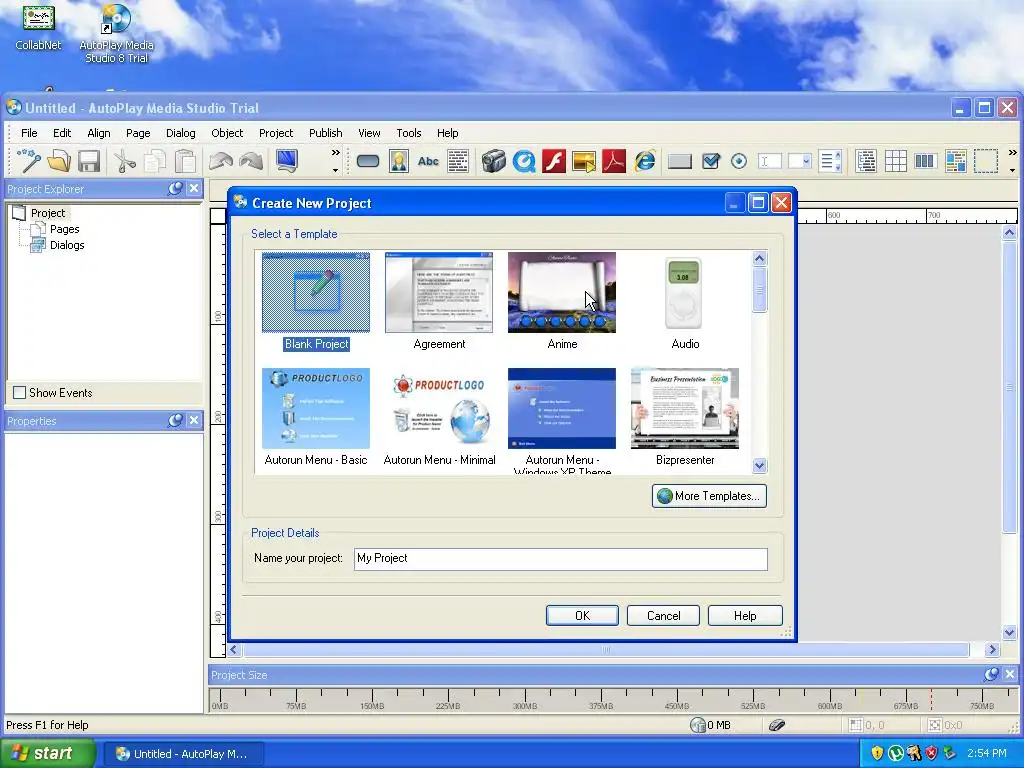Click the Help button in dialog
This screenshot has height=768, width=1024.
pos(744,615)
